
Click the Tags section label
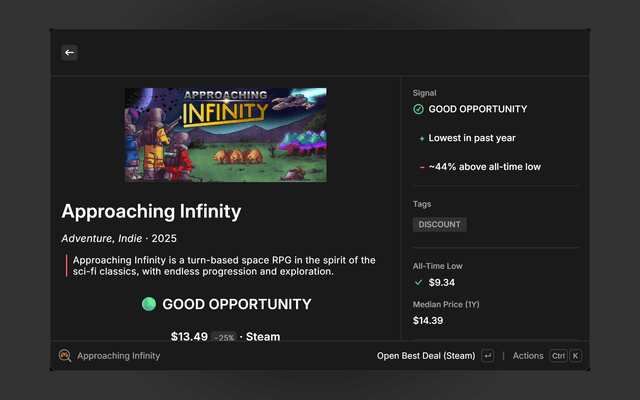(422, 204)
